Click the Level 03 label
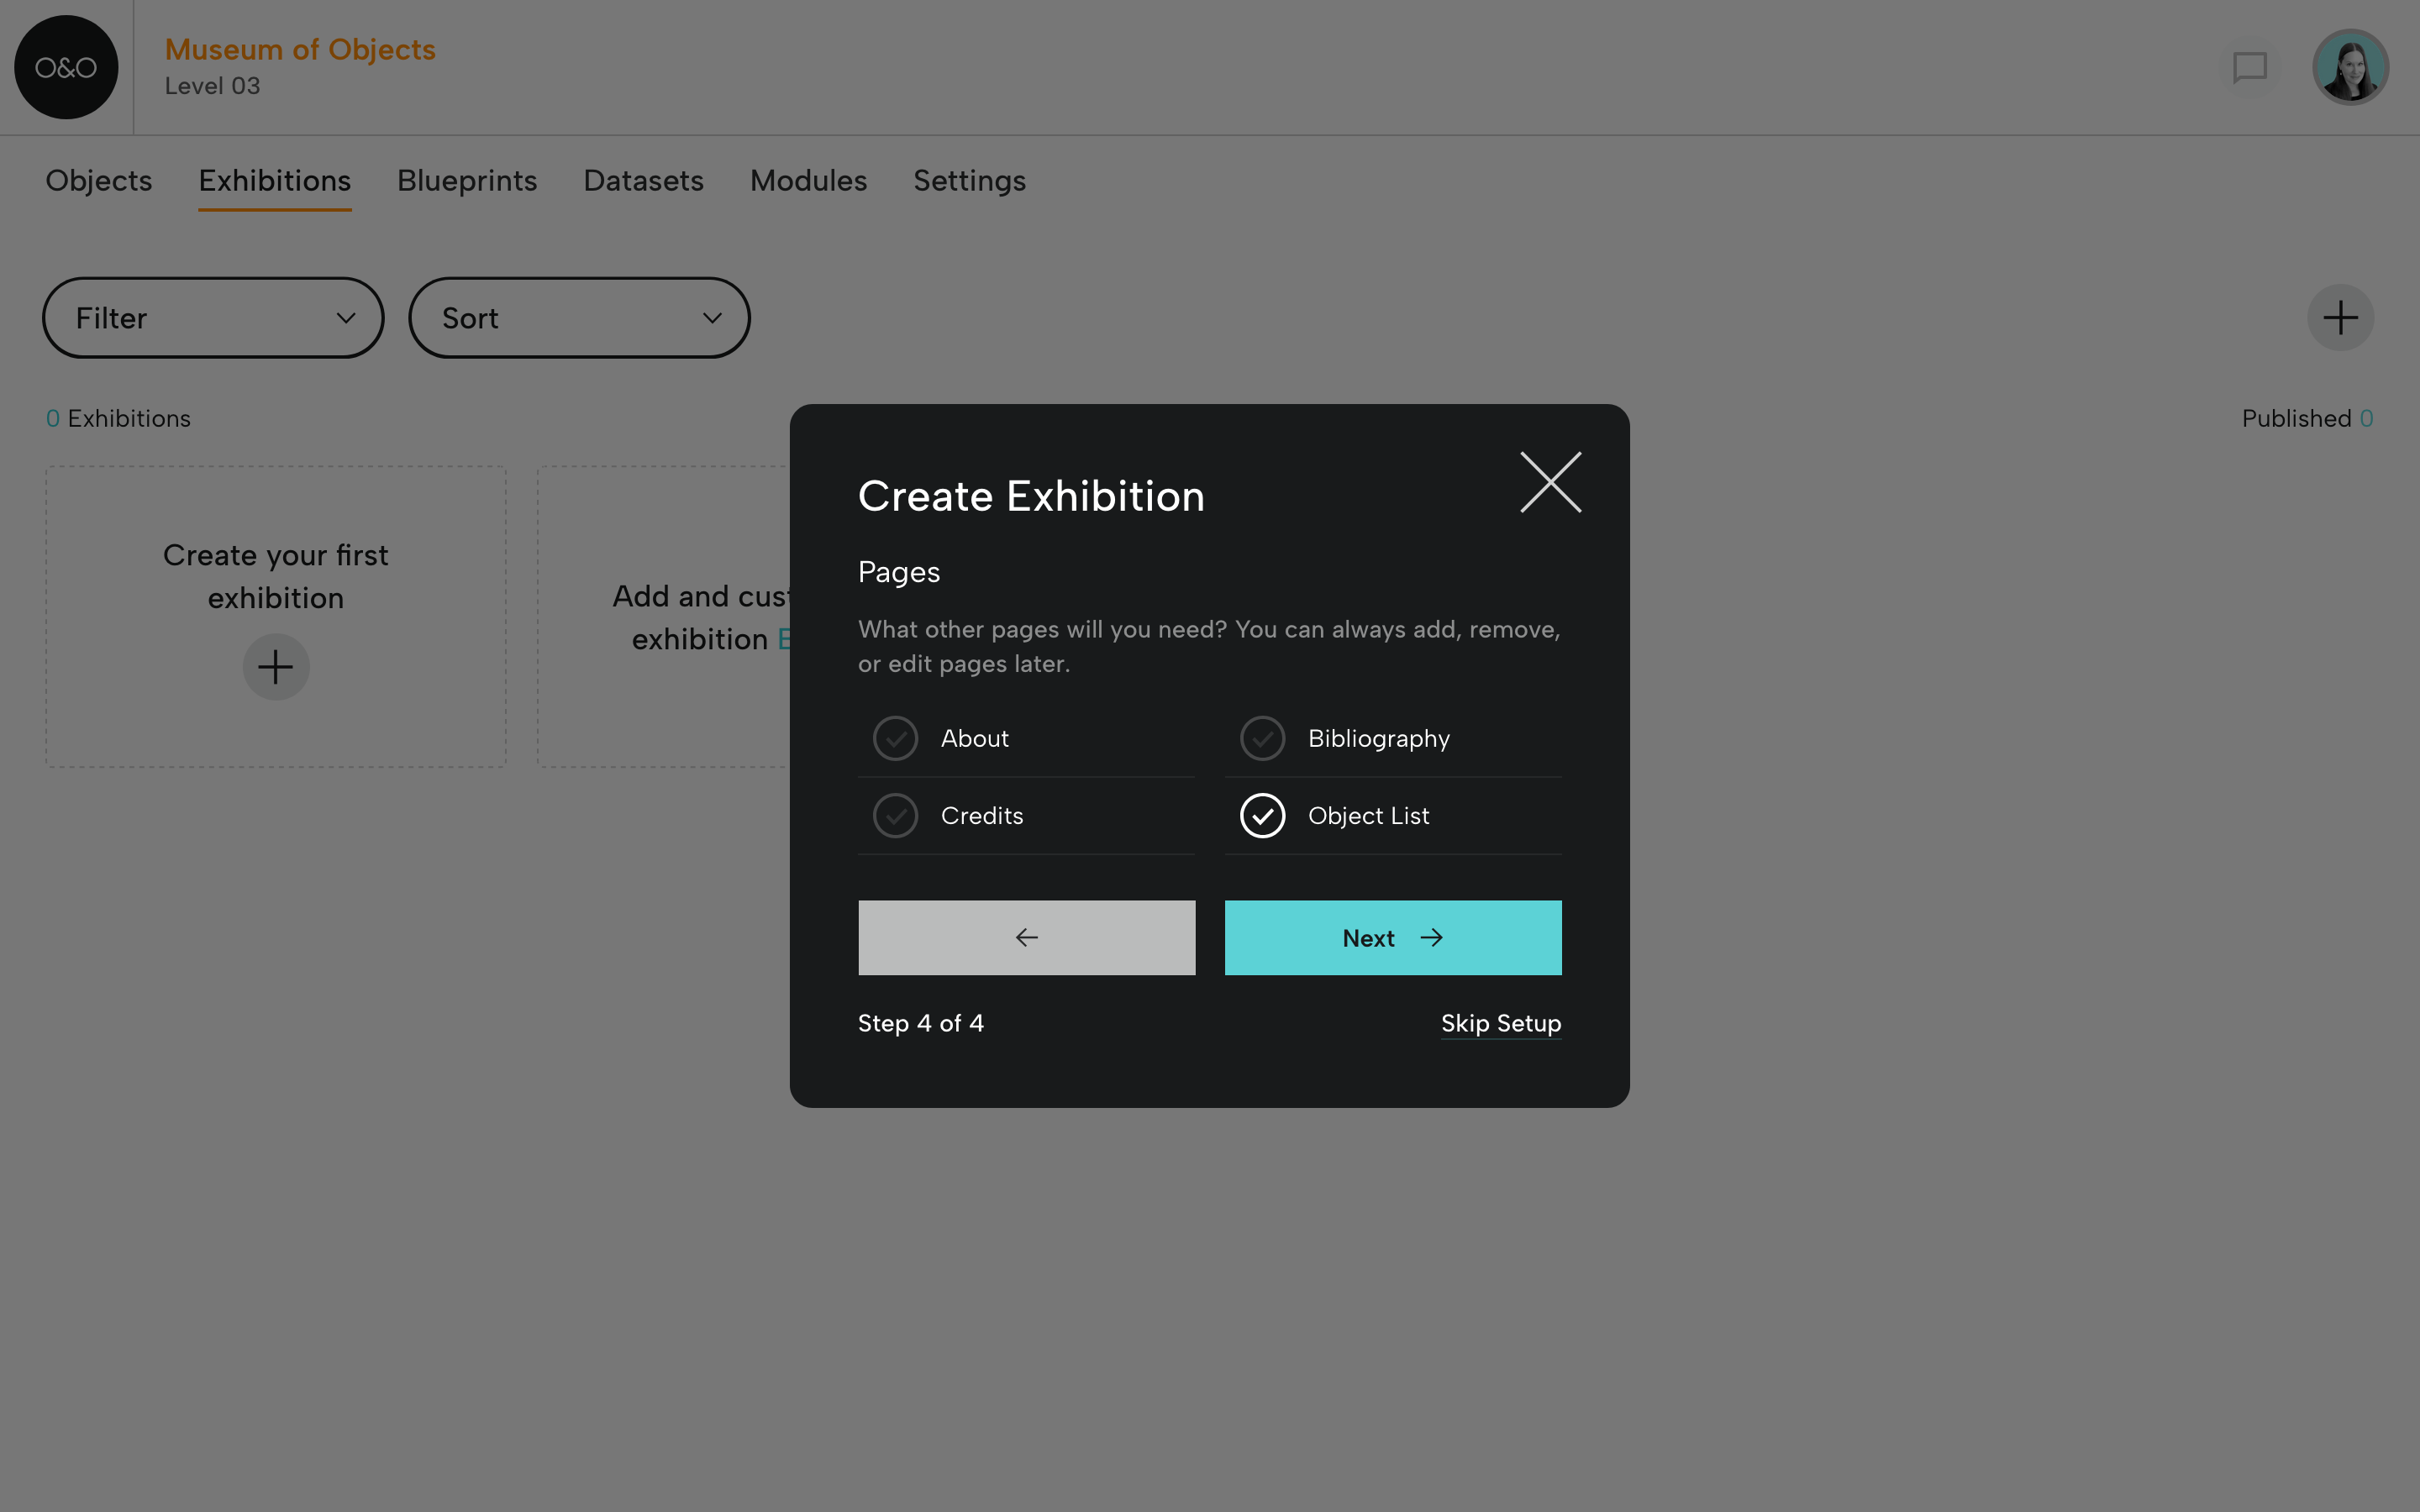 pyautogui.click(x=212, y=87)
